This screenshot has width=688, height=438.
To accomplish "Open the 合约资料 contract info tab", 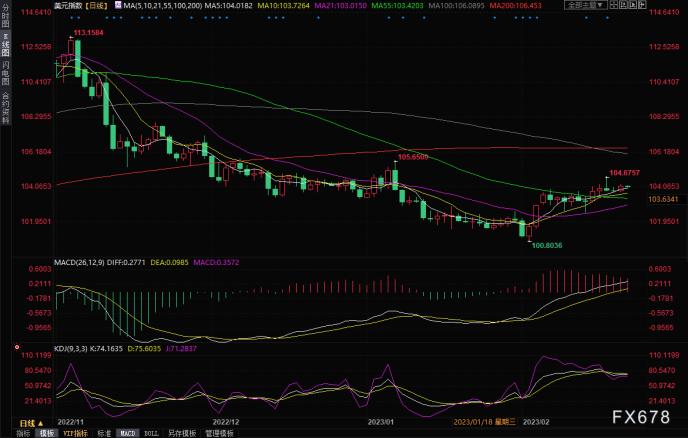I will [x=5, y=107].
